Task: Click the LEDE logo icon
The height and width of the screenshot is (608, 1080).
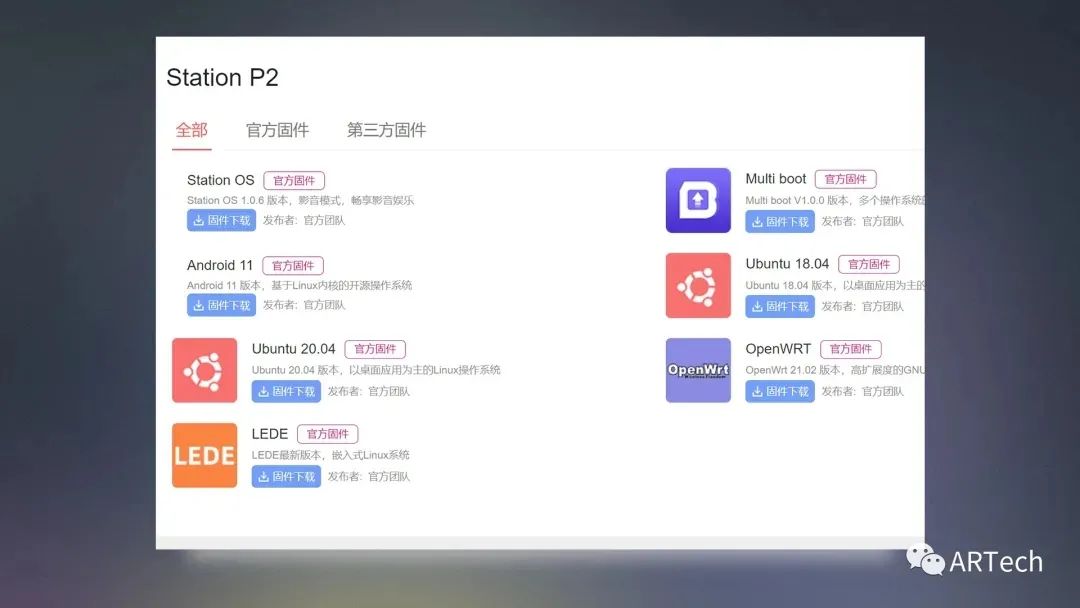Action: tap(205, 455)
